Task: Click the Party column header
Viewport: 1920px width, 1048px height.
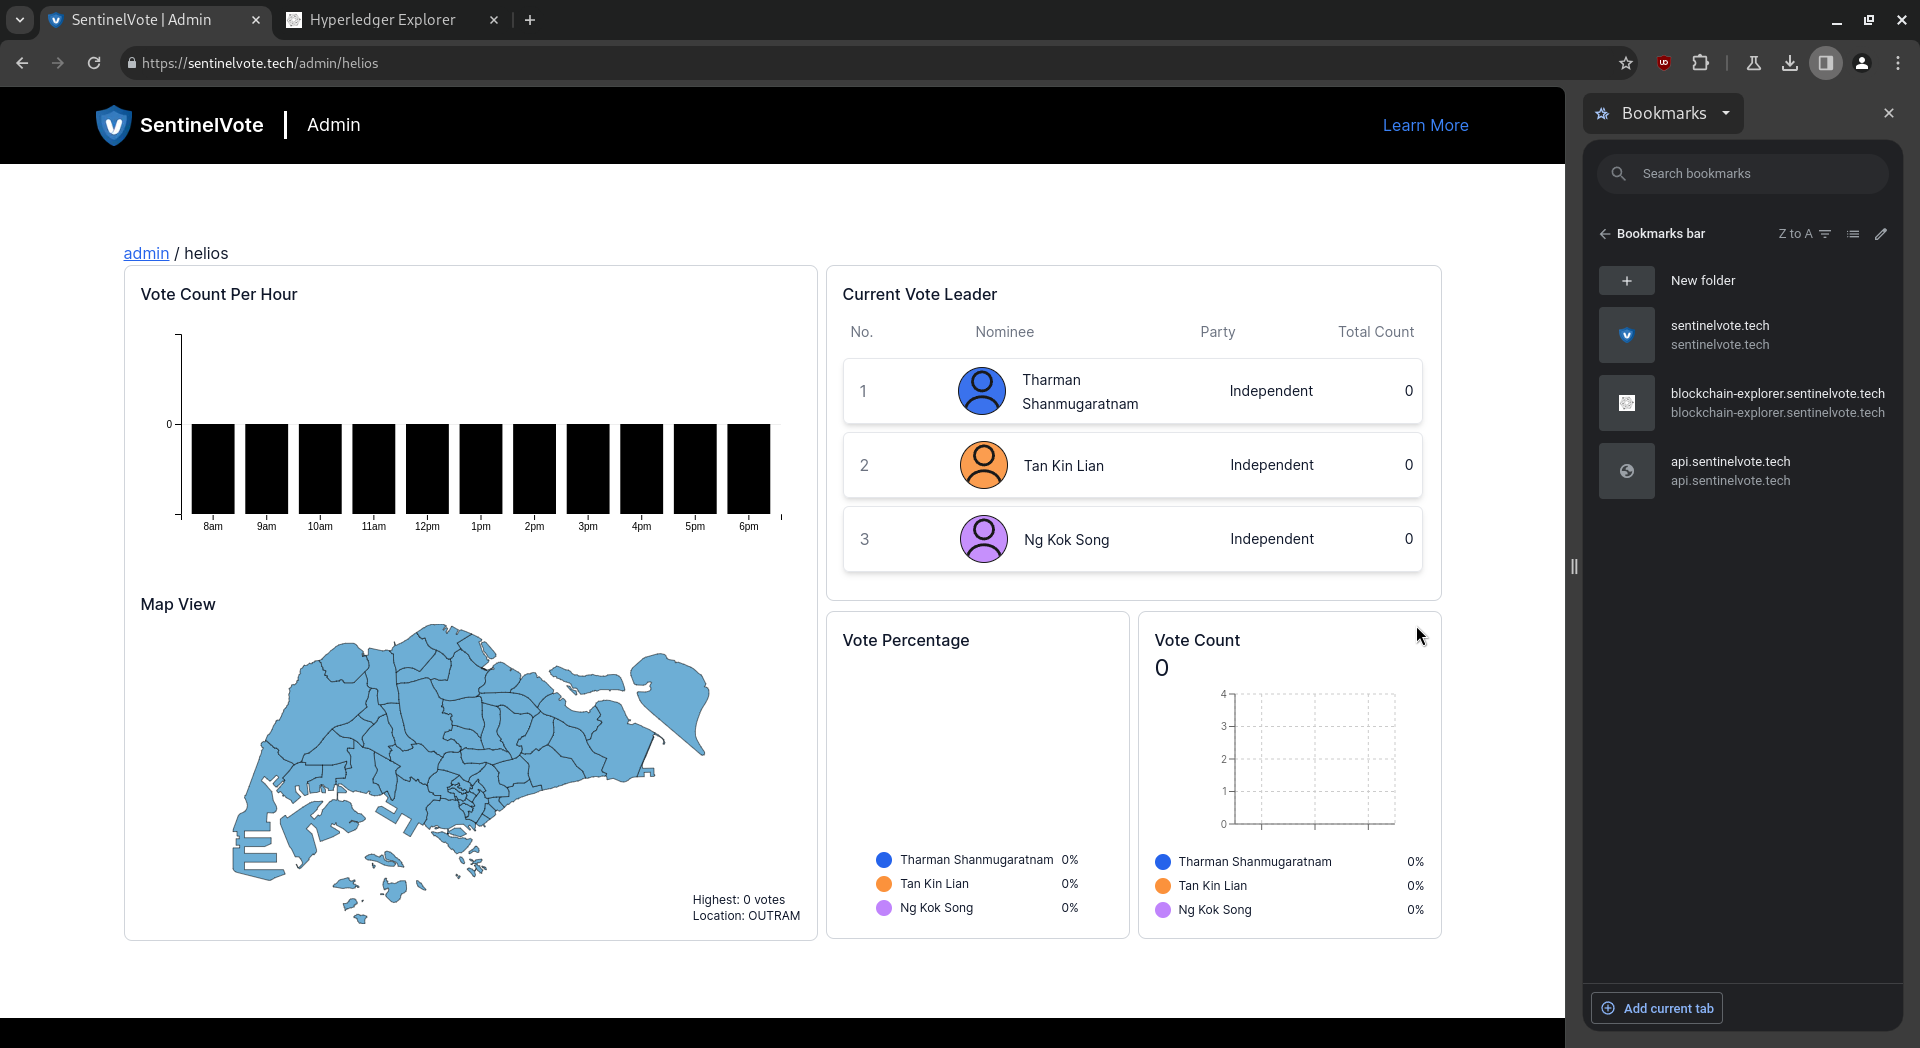Action: coord(1217,332)
